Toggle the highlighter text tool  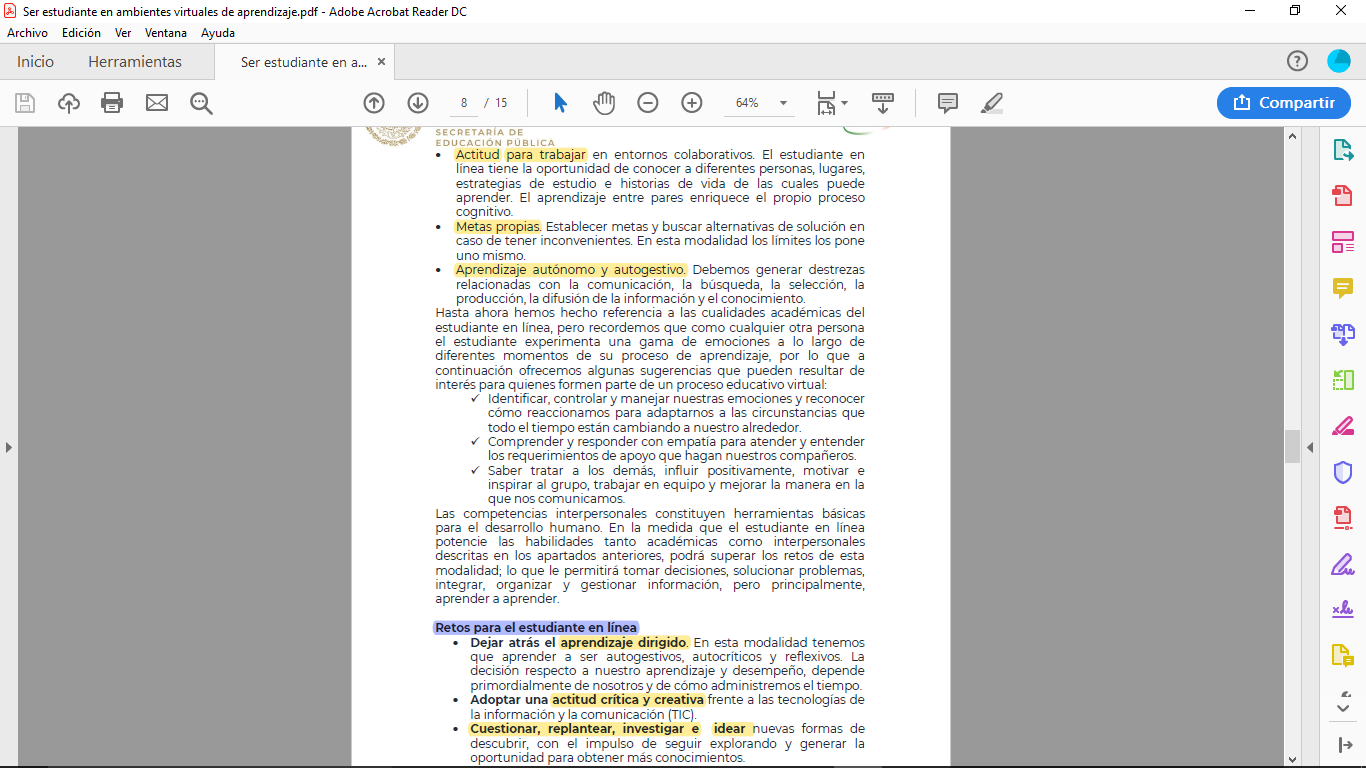coord(992,103)
